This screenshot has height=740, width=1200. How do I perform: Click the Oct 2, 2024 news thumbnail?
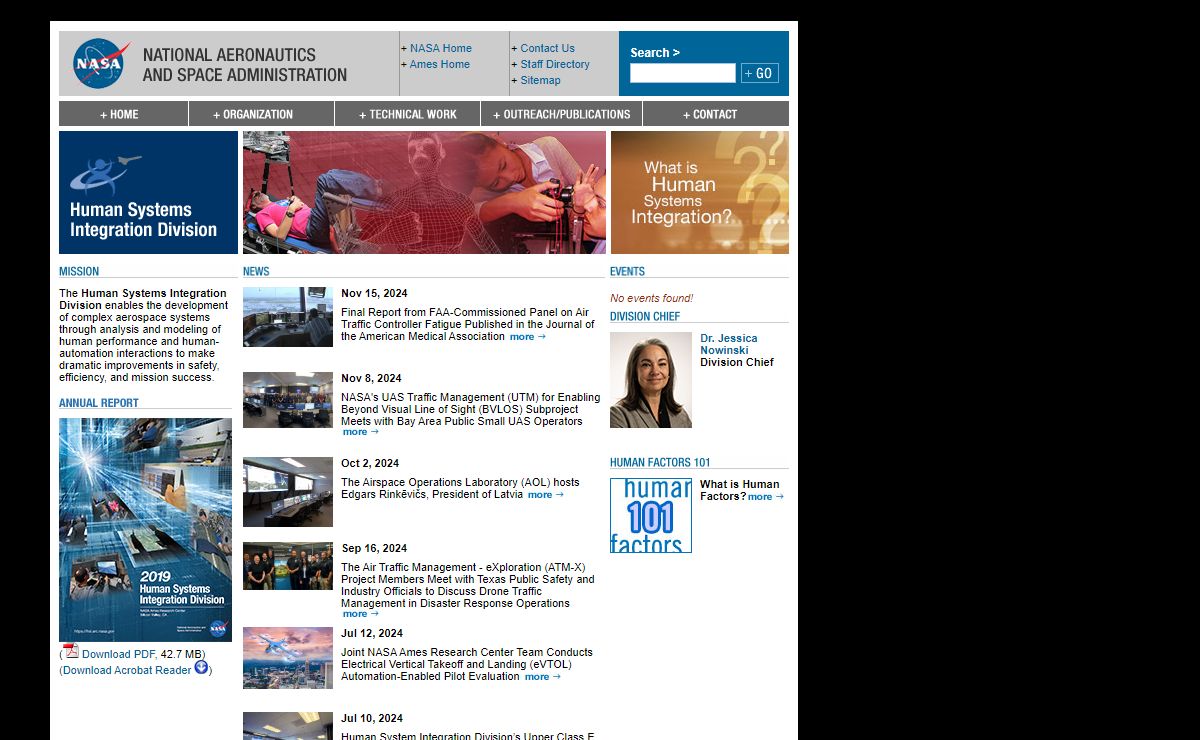point(288,492)
